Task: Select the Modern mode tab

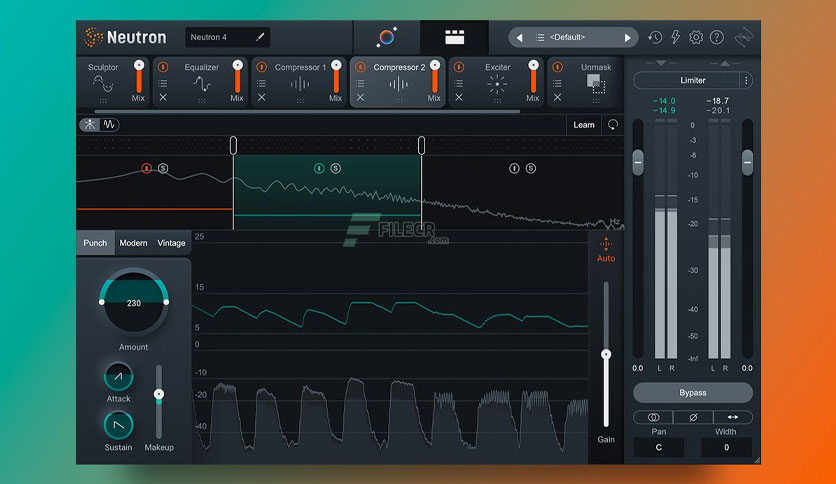Action: tap(133, 243)
